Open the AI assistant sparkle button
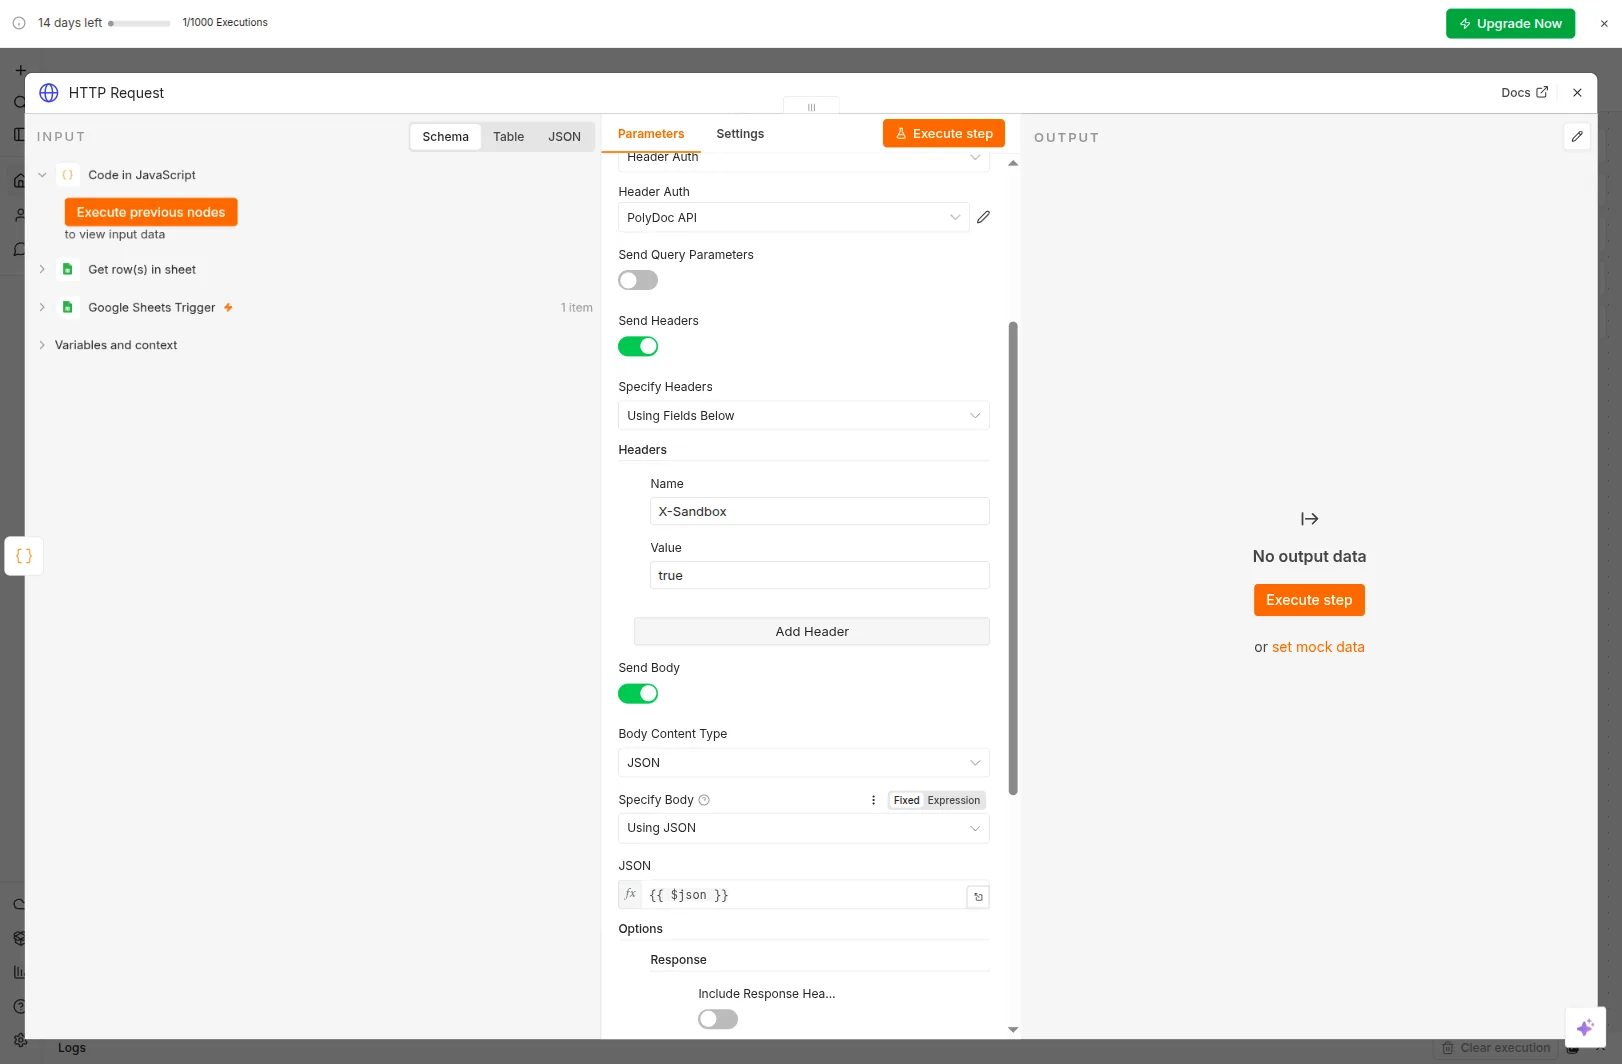The height and width of the screenshot is (1064, 1622). pyautogui.click(x=1585, y=1027)
